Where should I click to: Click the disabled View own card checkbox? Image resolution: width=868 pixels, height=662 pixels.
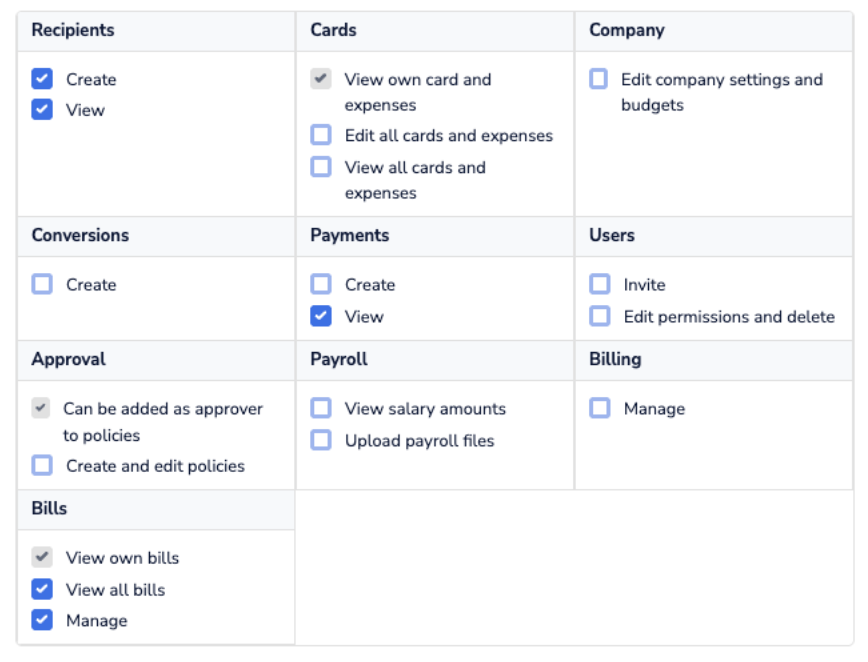(321, 79)
